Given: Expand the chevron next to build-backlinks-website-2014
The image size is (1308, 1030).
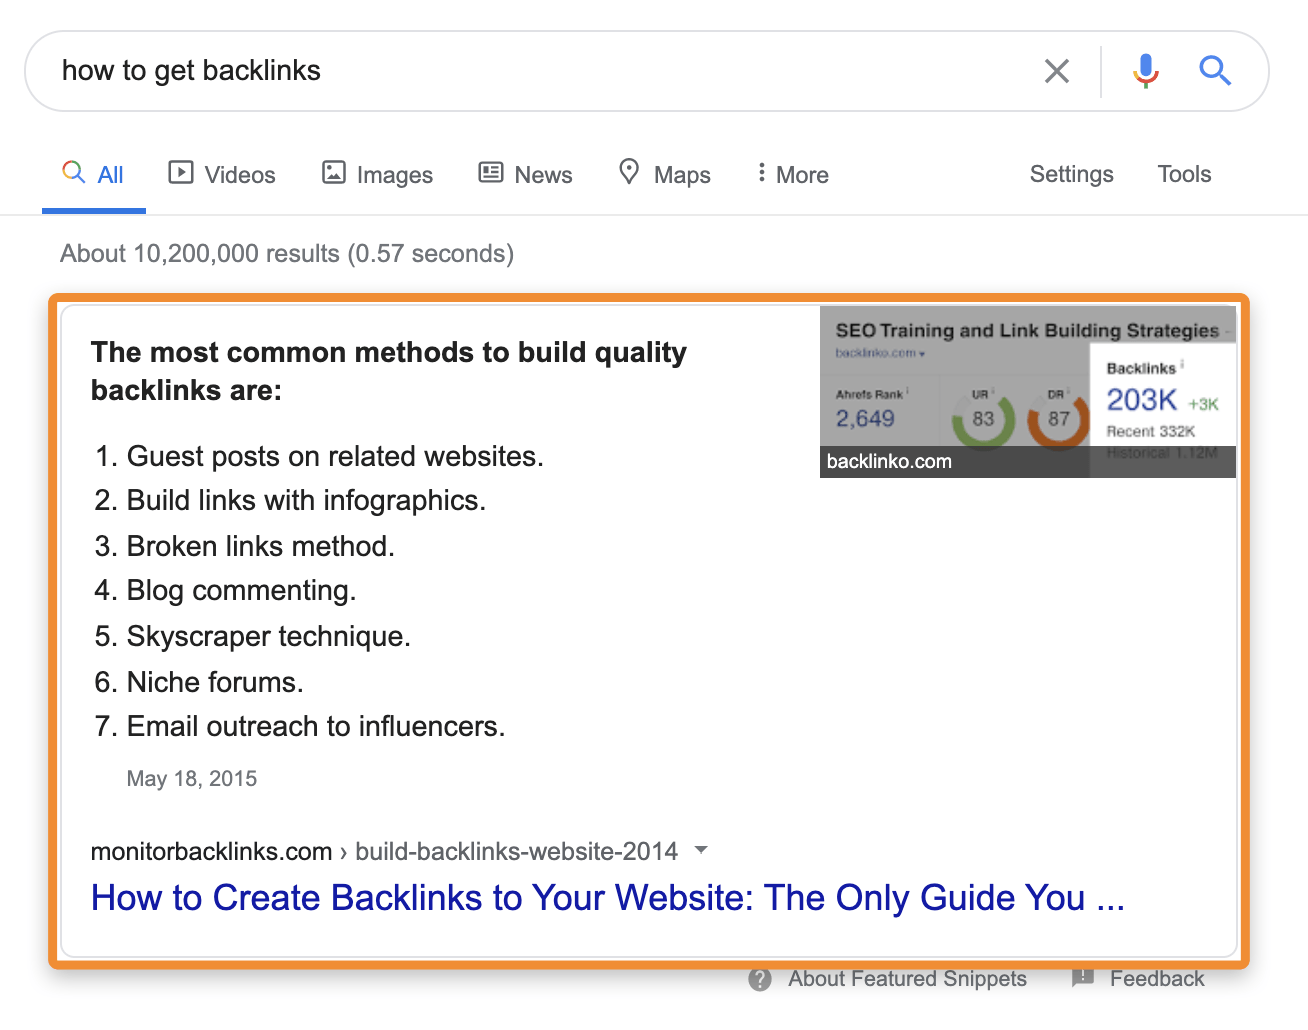Looking at the screenshot, I should coord(701,849).
